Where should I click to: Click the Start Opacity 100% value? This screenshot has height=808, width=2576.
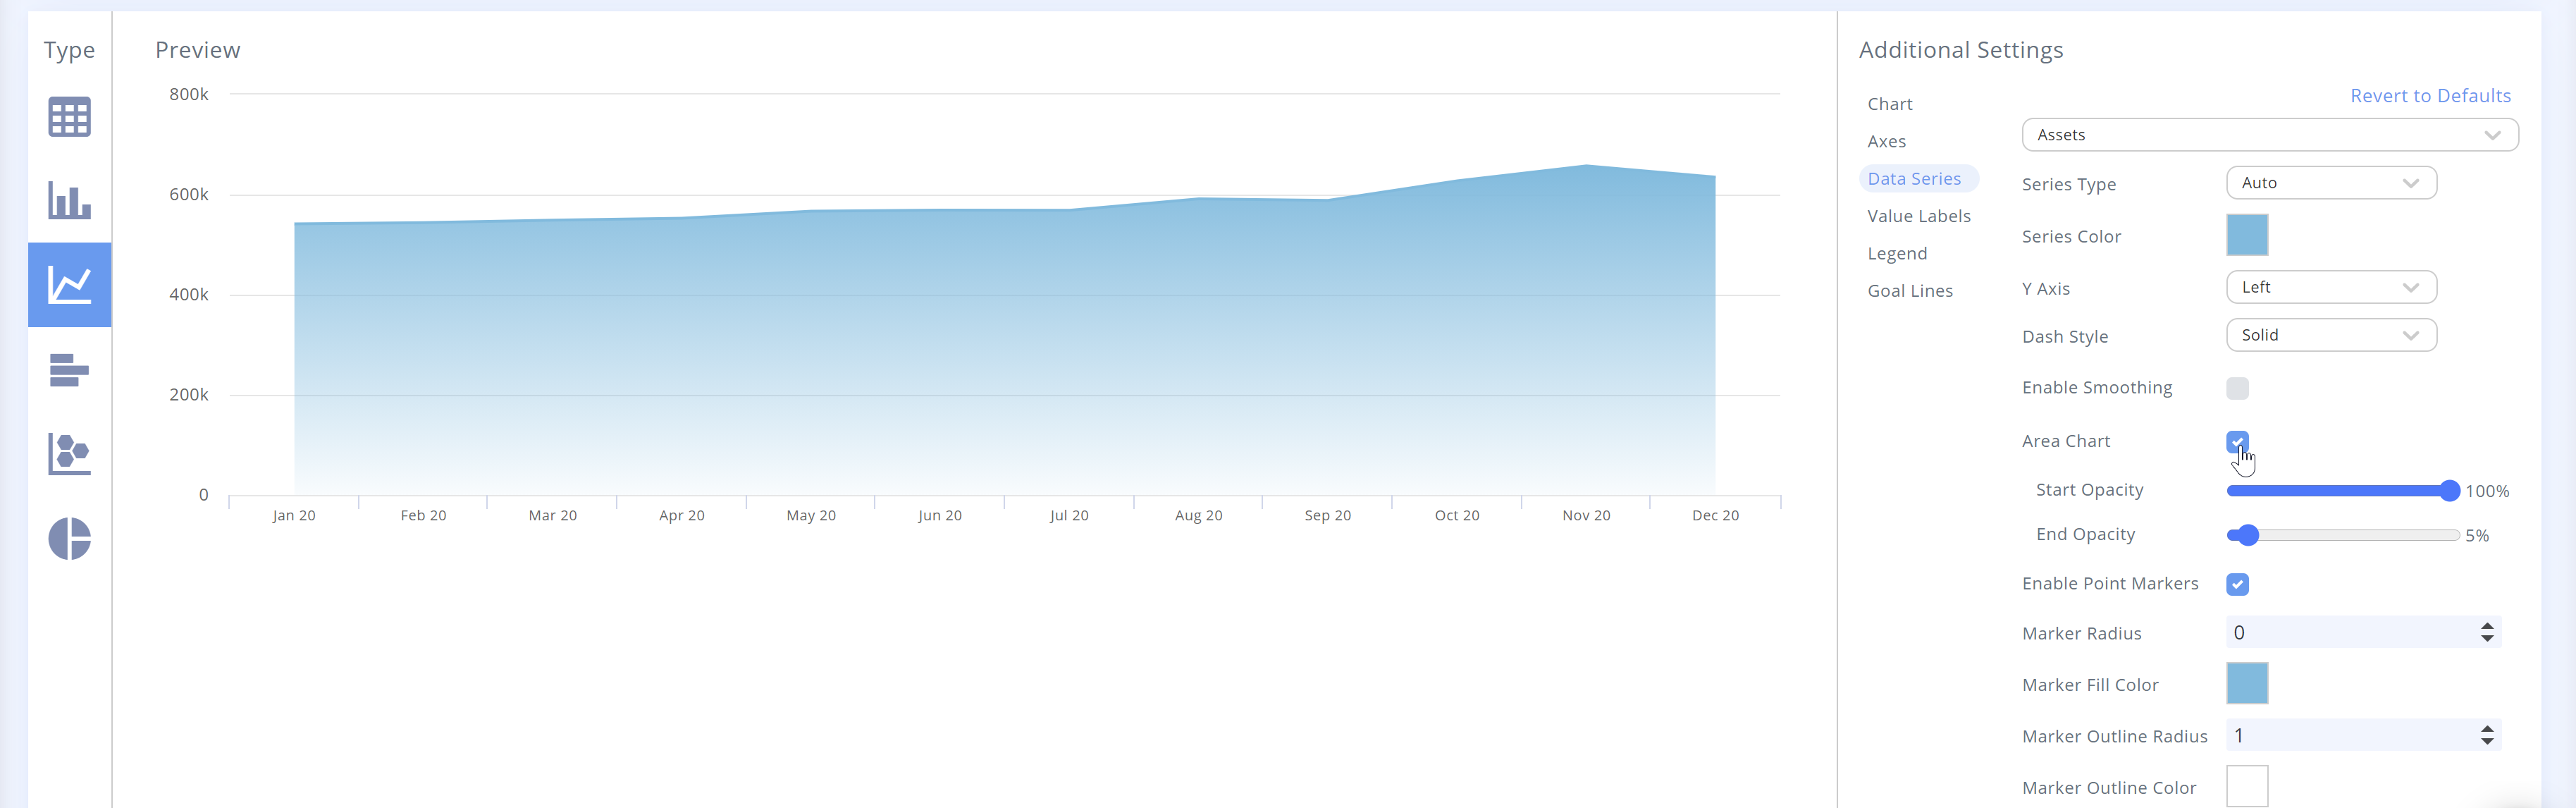pos(2487,491)
